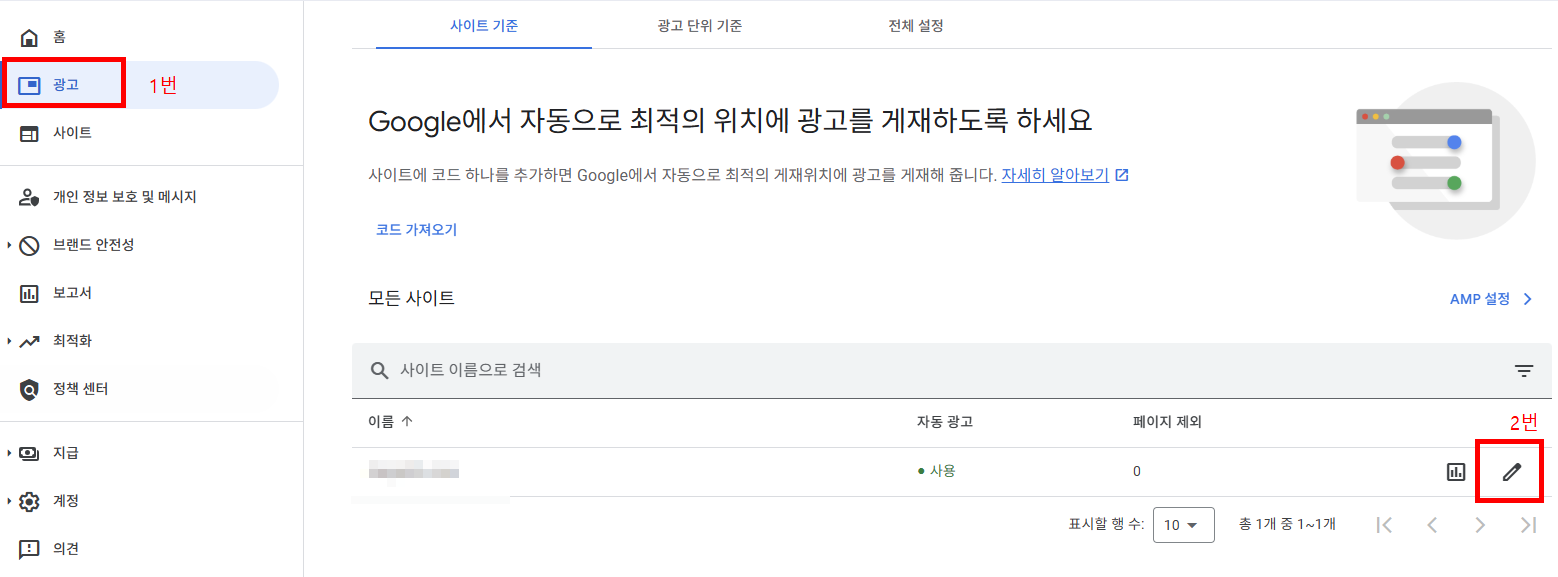Click the blurred site name in the table
Screen dimensions: 1558x577
pyautogui.click(x=413, y=471)
